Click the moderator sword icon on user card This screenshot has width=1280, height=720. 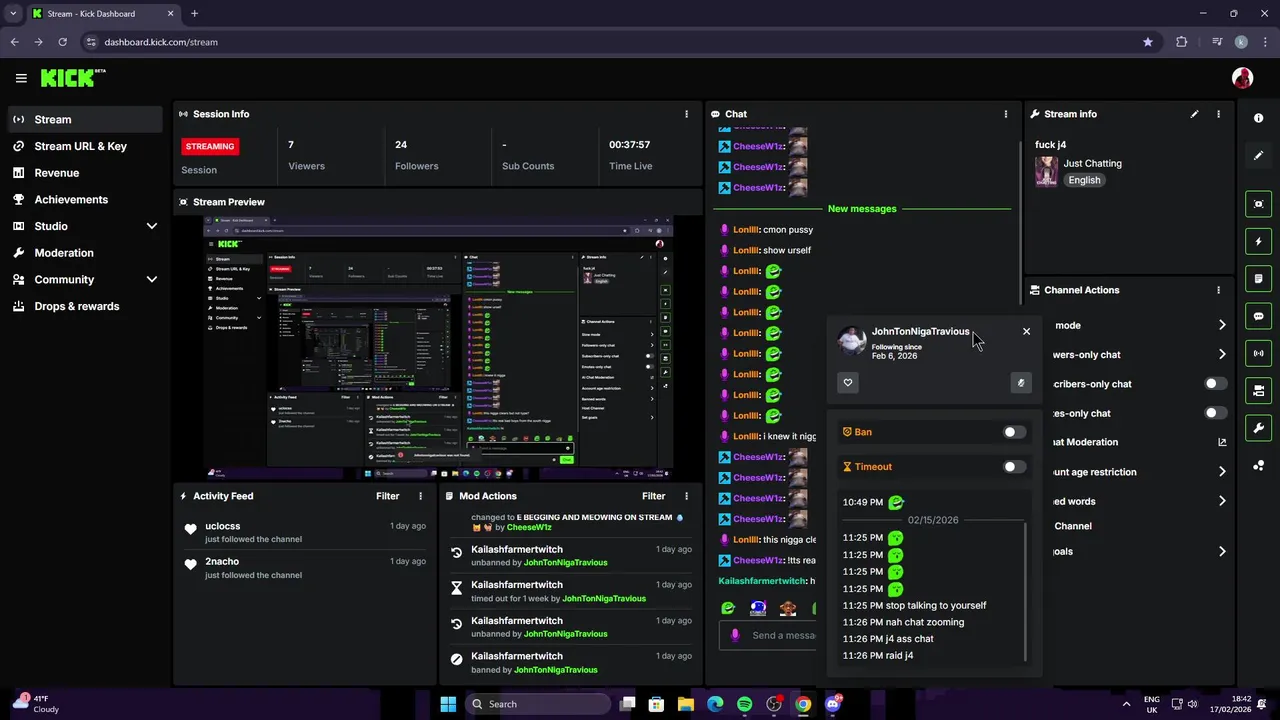1021,382
